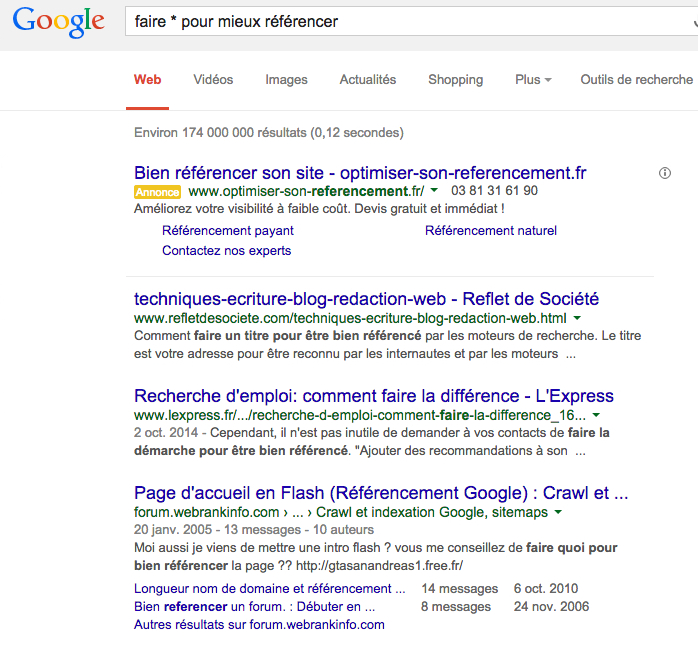Open Outils de recherche
698x652 pixels.
pyautogui.click(x=637, y=80)
